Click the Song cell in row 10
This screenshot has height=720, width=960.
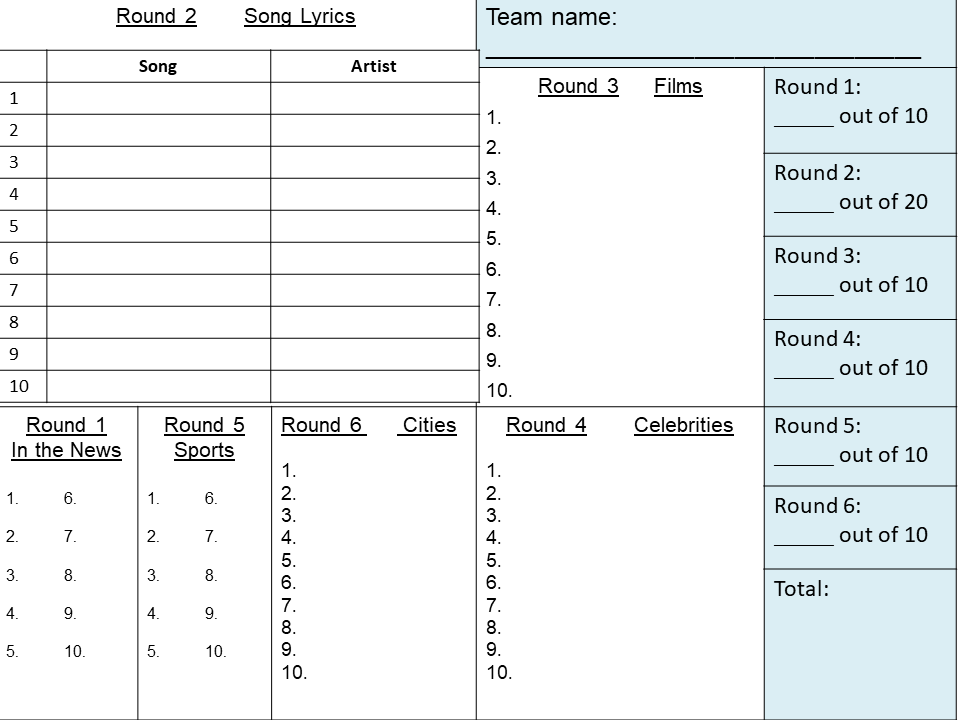tap(159, 386)
